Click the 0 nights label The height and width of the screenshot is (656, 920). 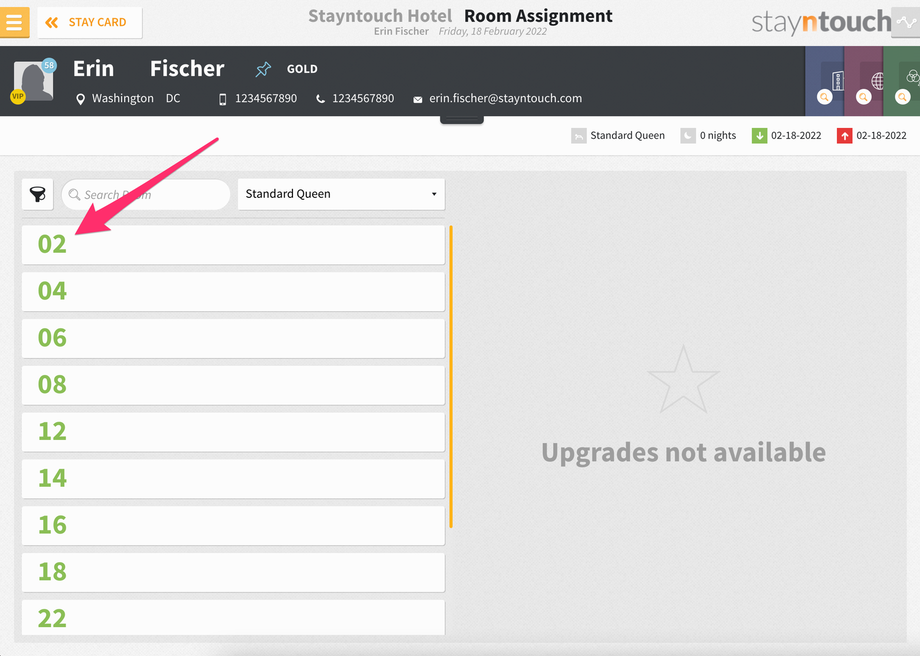point(718,136)
